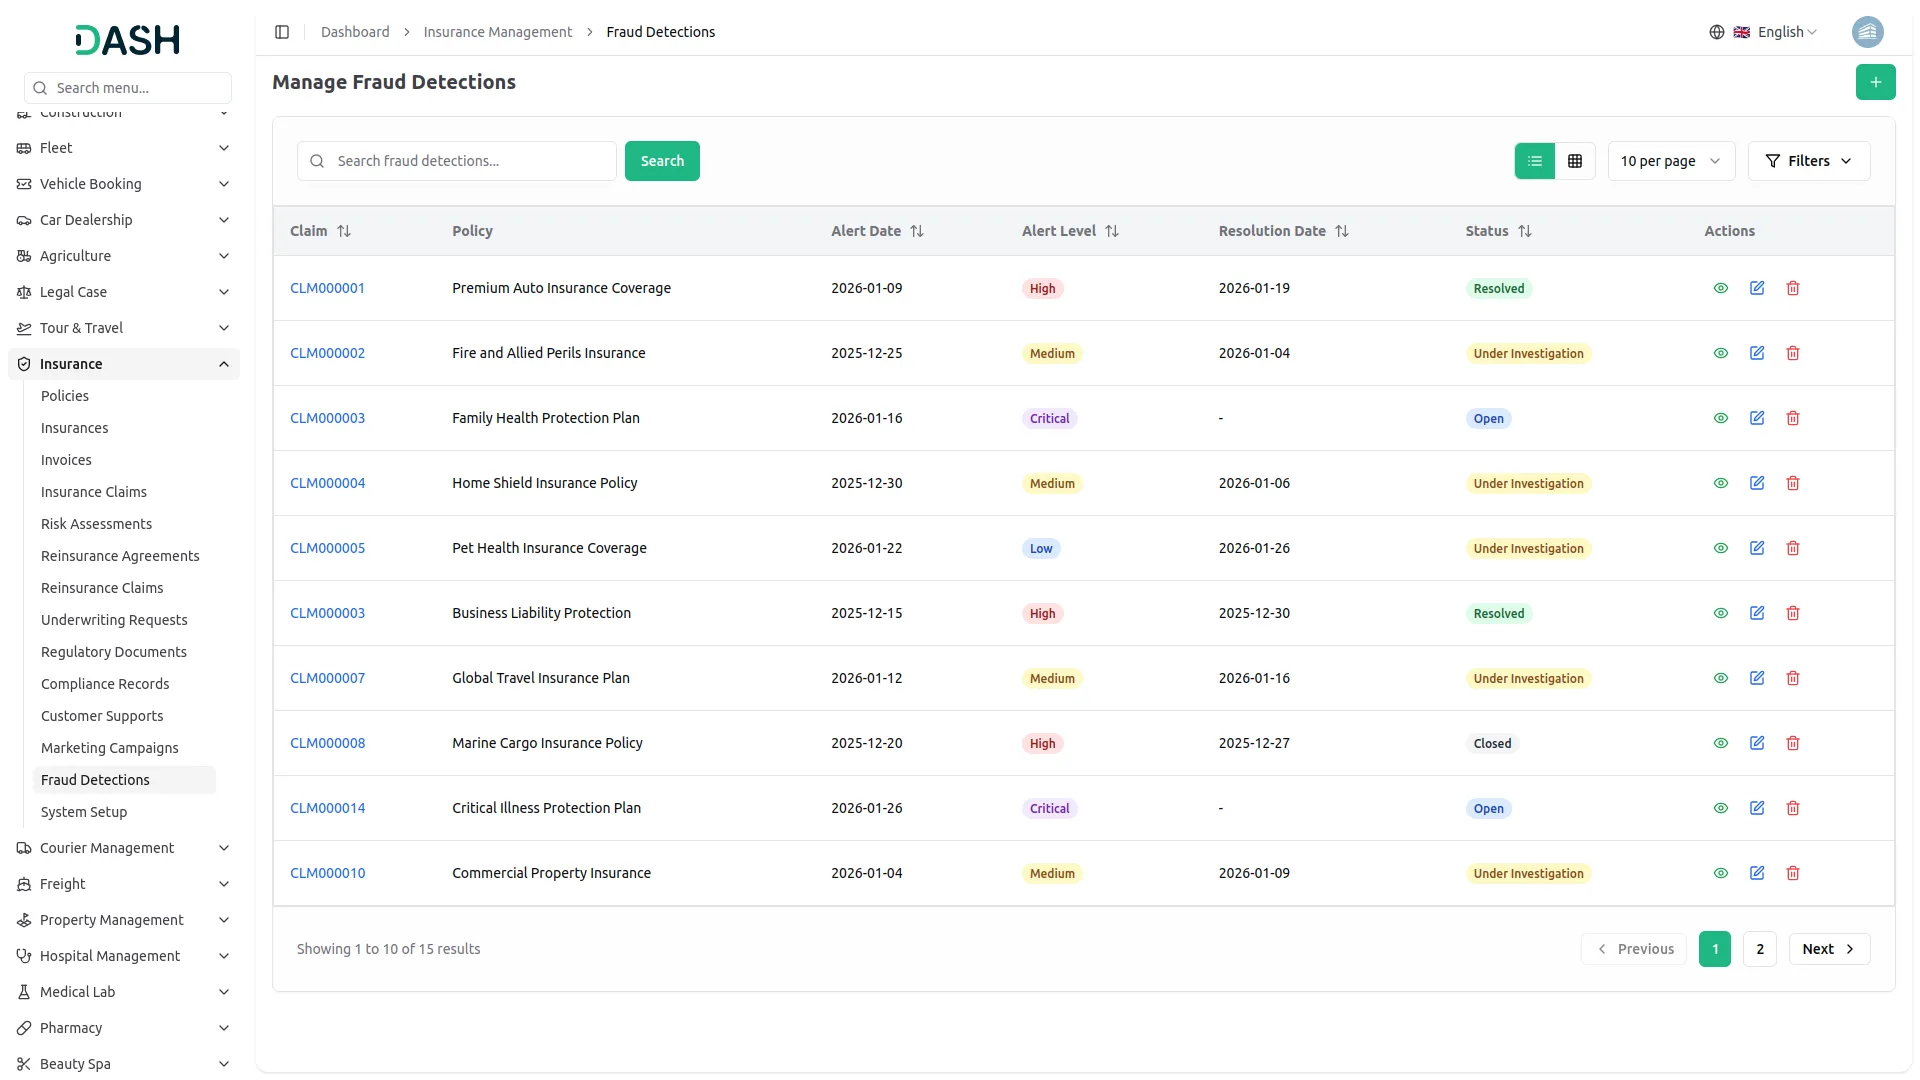
Task: Expand the Hospital Management menu section
Action: [x=110, y=955]
